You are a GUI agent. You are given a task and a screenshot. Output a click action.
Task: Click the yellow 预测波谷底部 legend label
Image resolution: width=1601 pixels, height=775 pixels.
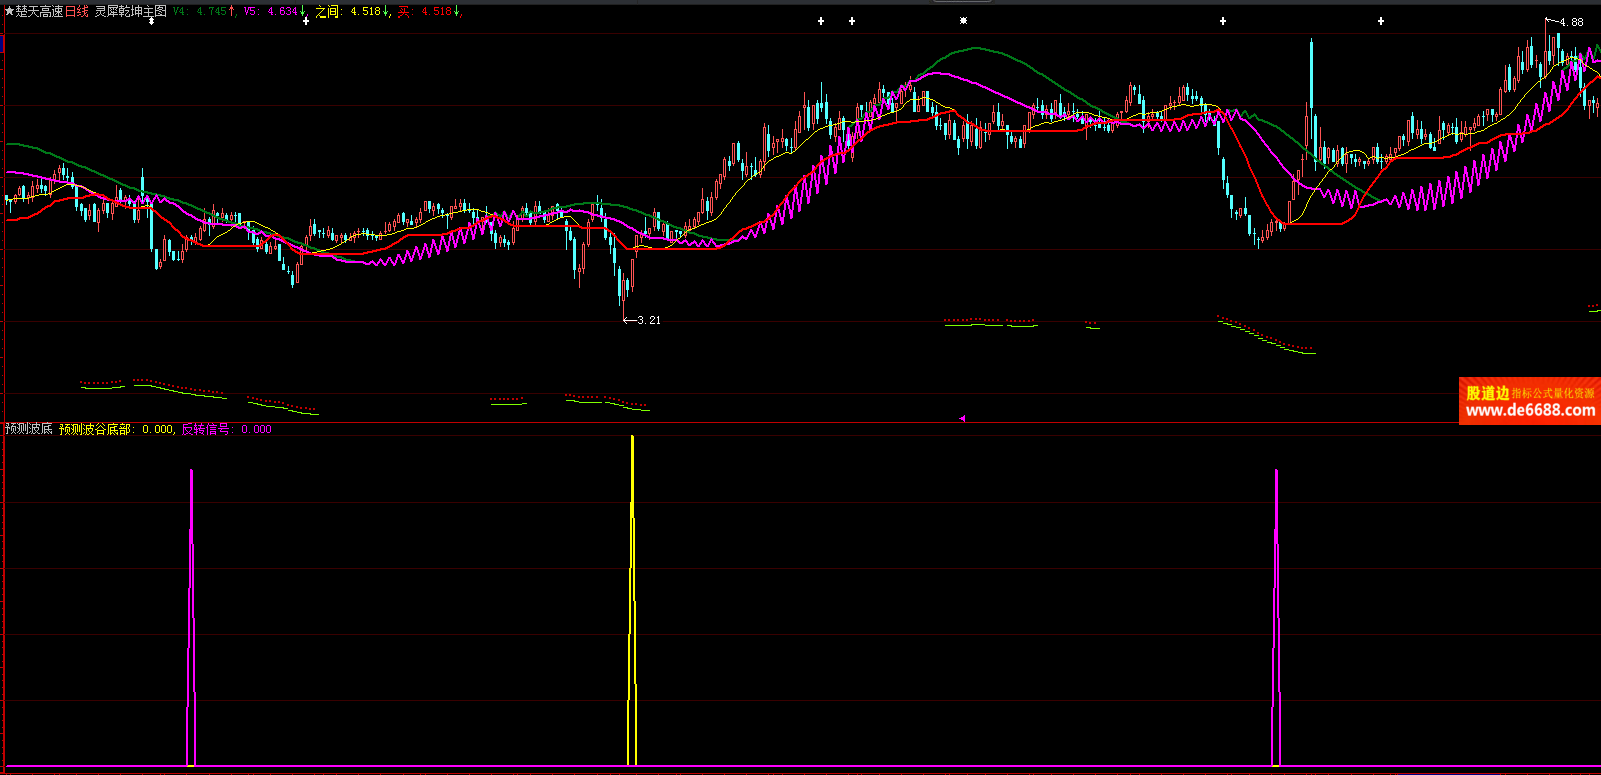pos(95,429)
